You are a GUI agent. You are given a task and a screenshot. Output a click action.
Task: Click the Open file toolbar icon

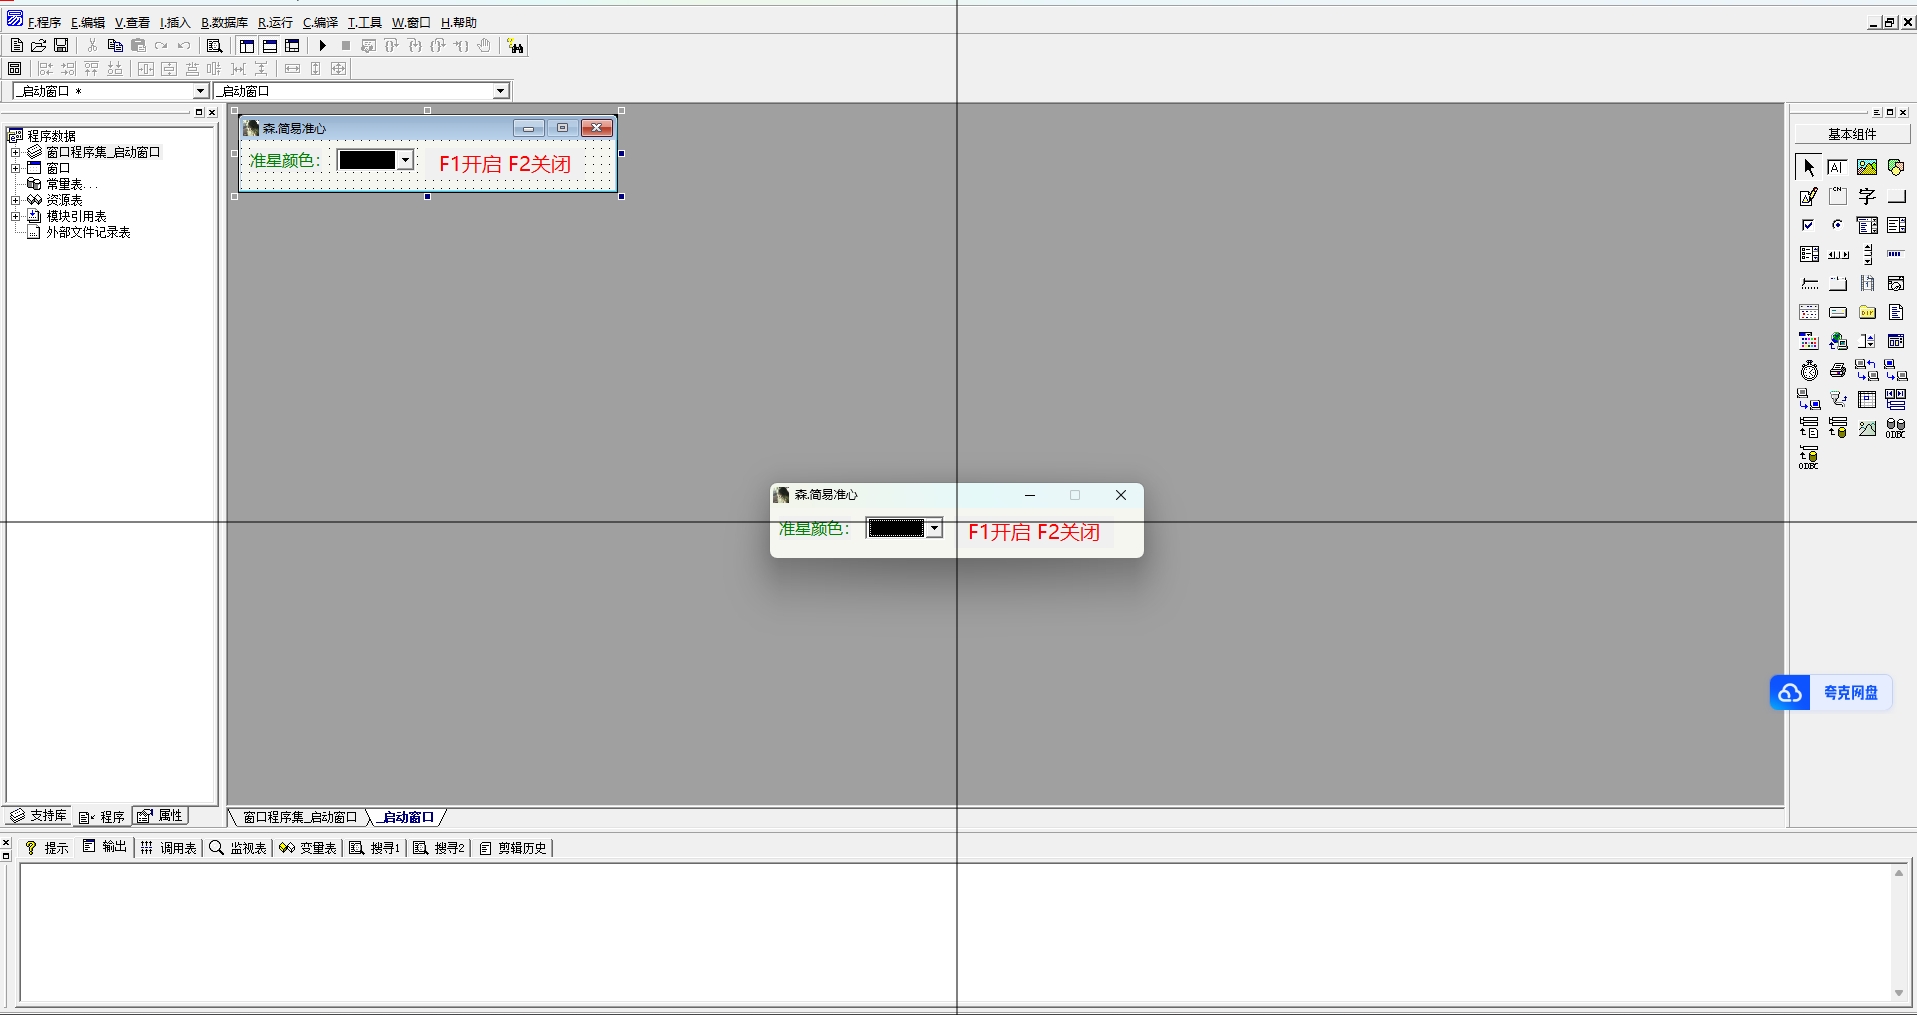click(39, 46)
